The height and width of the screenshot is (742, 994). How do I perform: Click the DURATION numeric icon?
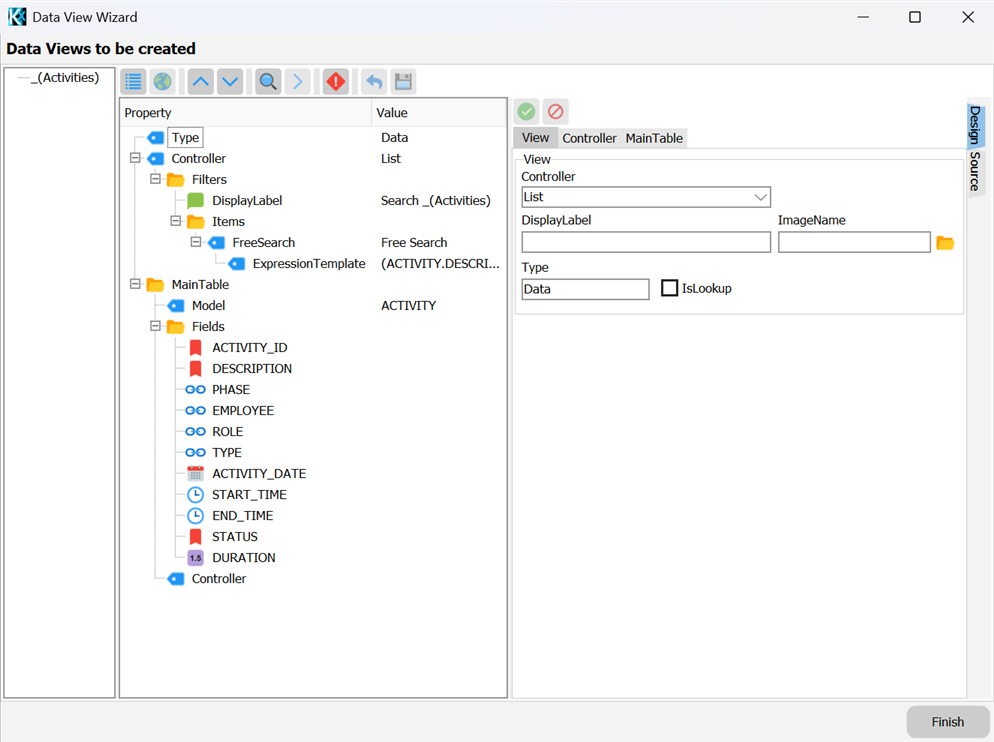(196, 558)
